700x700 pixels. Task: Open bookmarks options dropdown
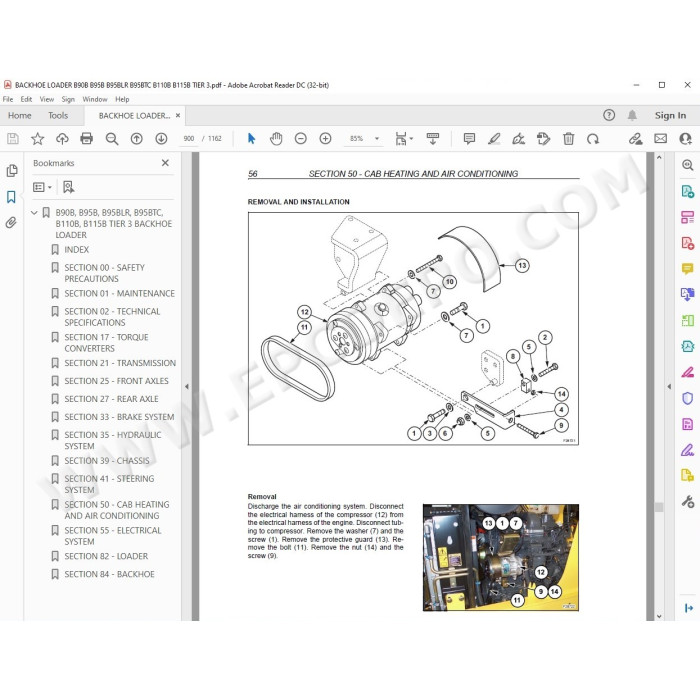pos(42,187)
